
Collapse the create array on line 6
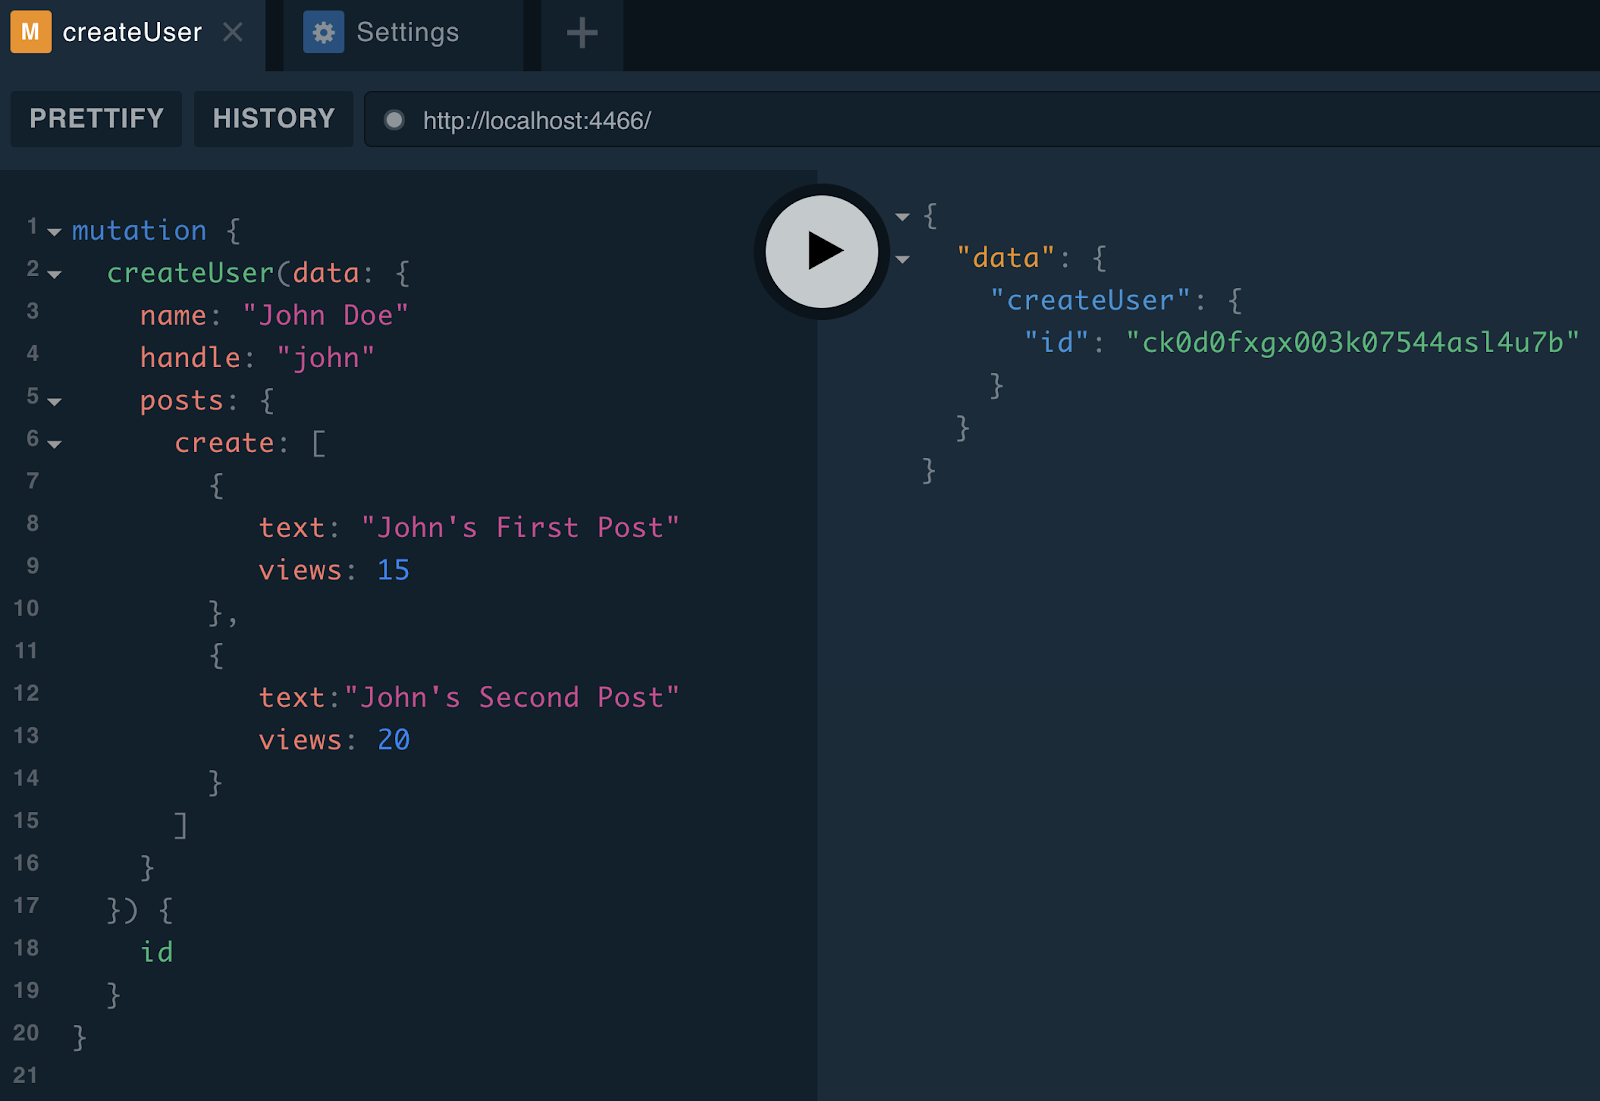click(x=55, y=443)
